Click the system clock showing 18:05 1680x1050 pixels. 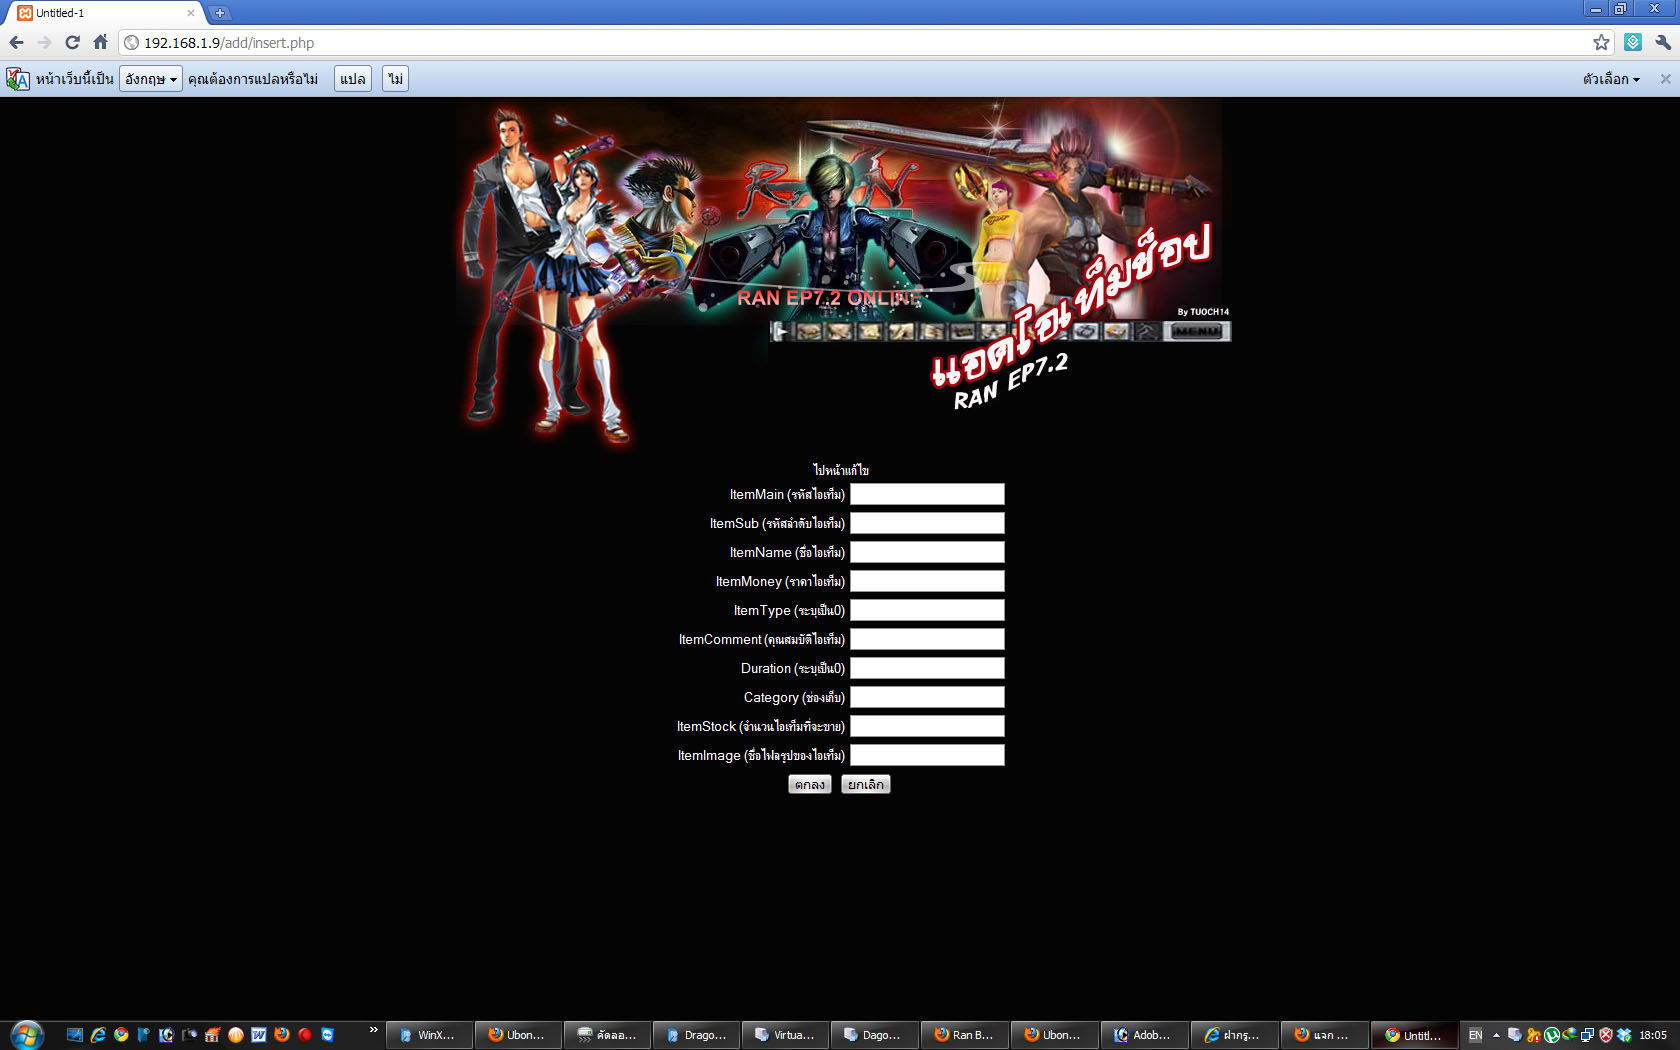(x=1653, y=1035)
